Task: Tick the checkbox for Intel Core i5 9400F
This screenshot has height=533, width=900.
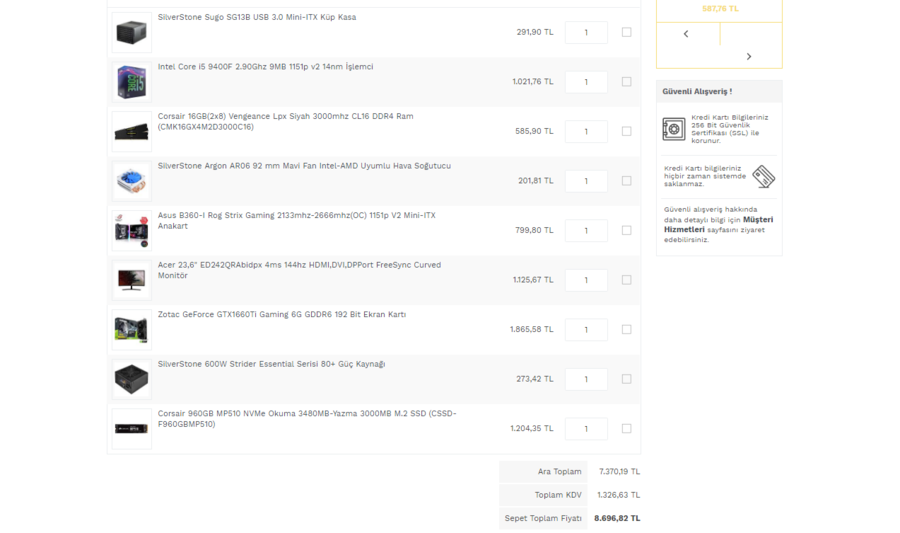Action: tap(626, 81)
